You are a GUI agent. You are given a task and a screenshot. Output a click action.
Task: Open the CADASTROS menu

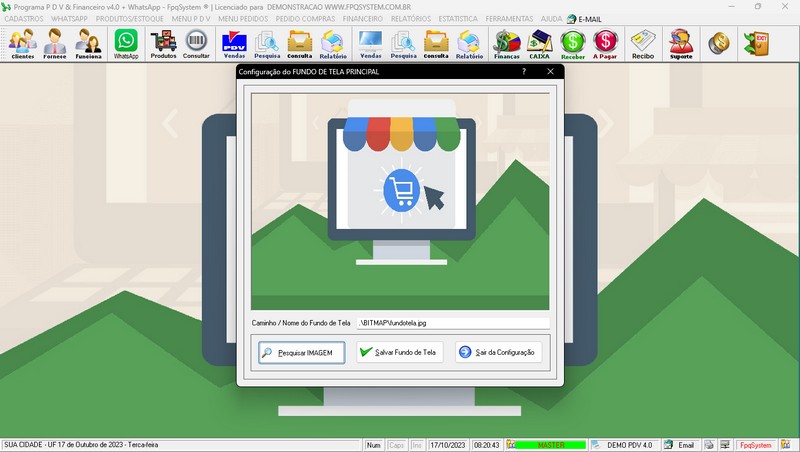coord(24,19)
